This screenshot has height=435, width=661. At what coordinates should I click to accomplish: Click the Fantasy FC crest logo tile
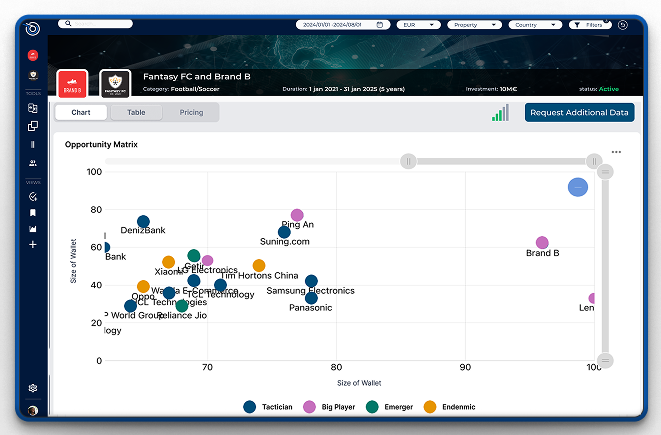(x=115, y=83)
